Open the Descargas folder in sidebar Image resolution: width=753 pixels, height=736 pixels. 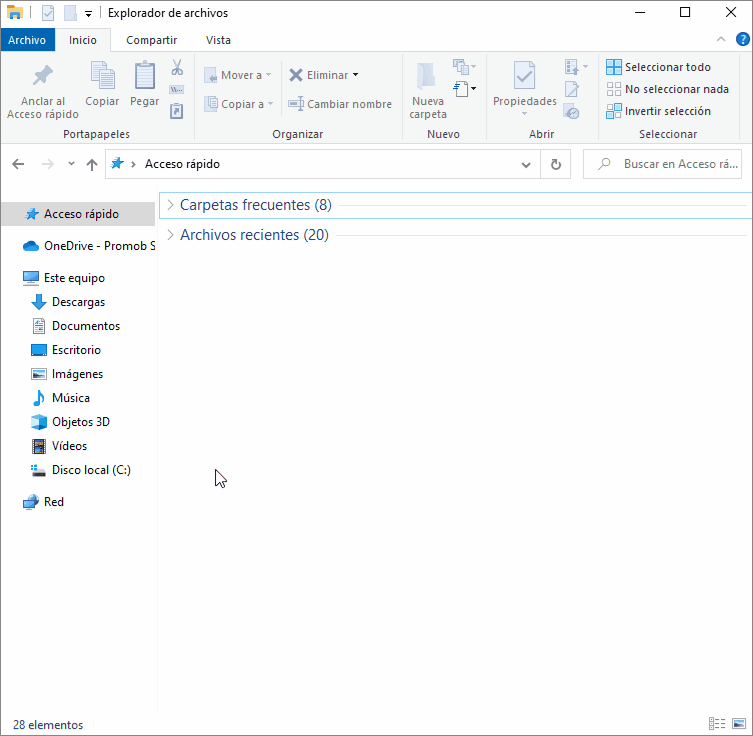pos(78,302)
